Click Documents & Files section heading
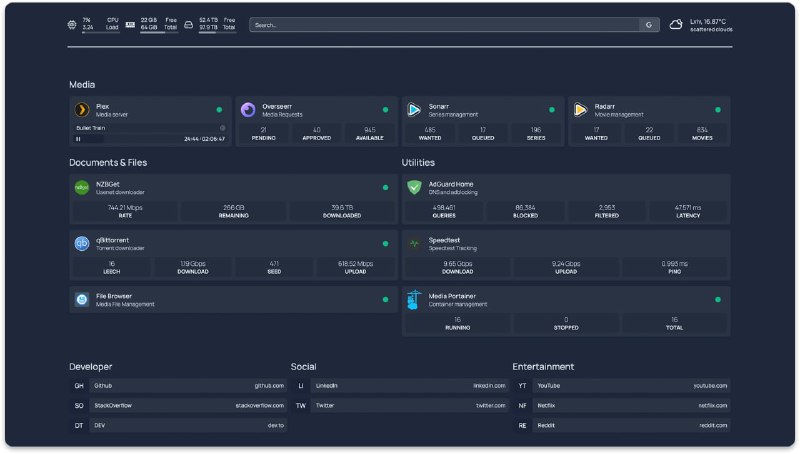 (x=108, y=162)
